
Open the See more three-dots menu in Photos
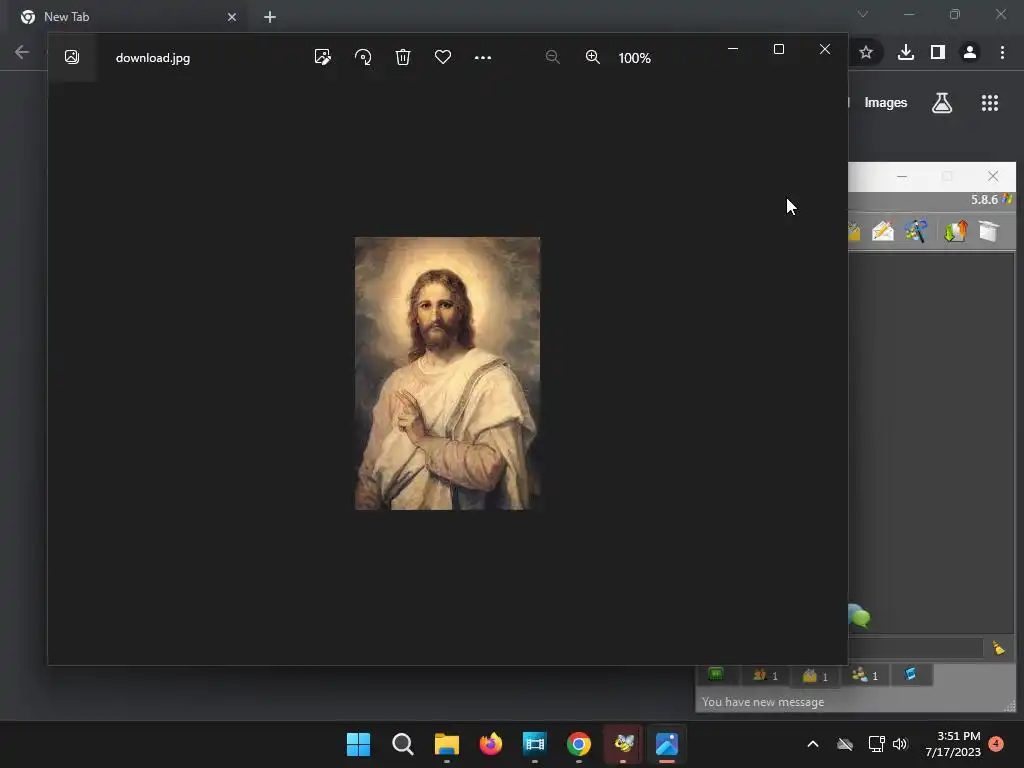point(483,57)
